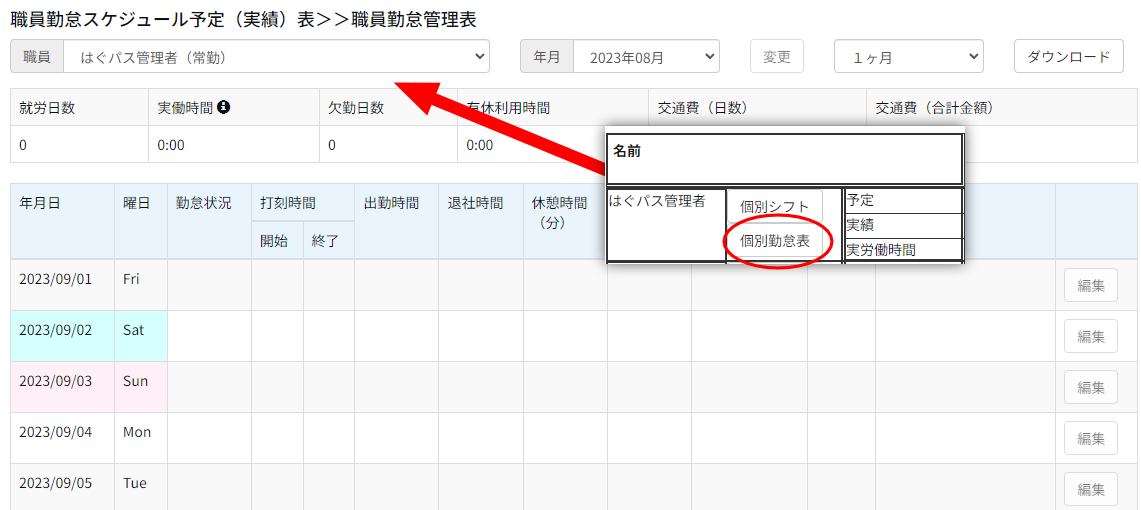Open the 1ヶ月 period dropdown
Viewport: 1141px width, 510px height.
pos(908,57)
